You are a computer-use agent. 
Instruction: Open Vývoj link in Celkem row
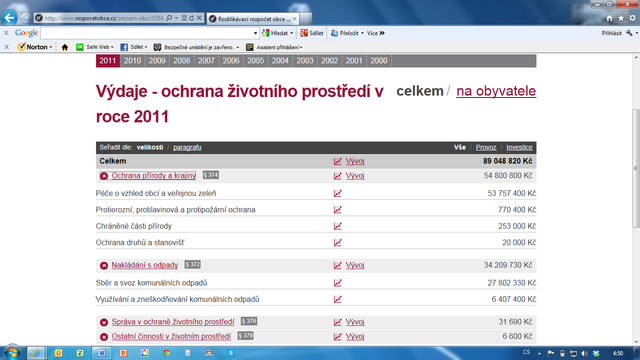[355, 161]
